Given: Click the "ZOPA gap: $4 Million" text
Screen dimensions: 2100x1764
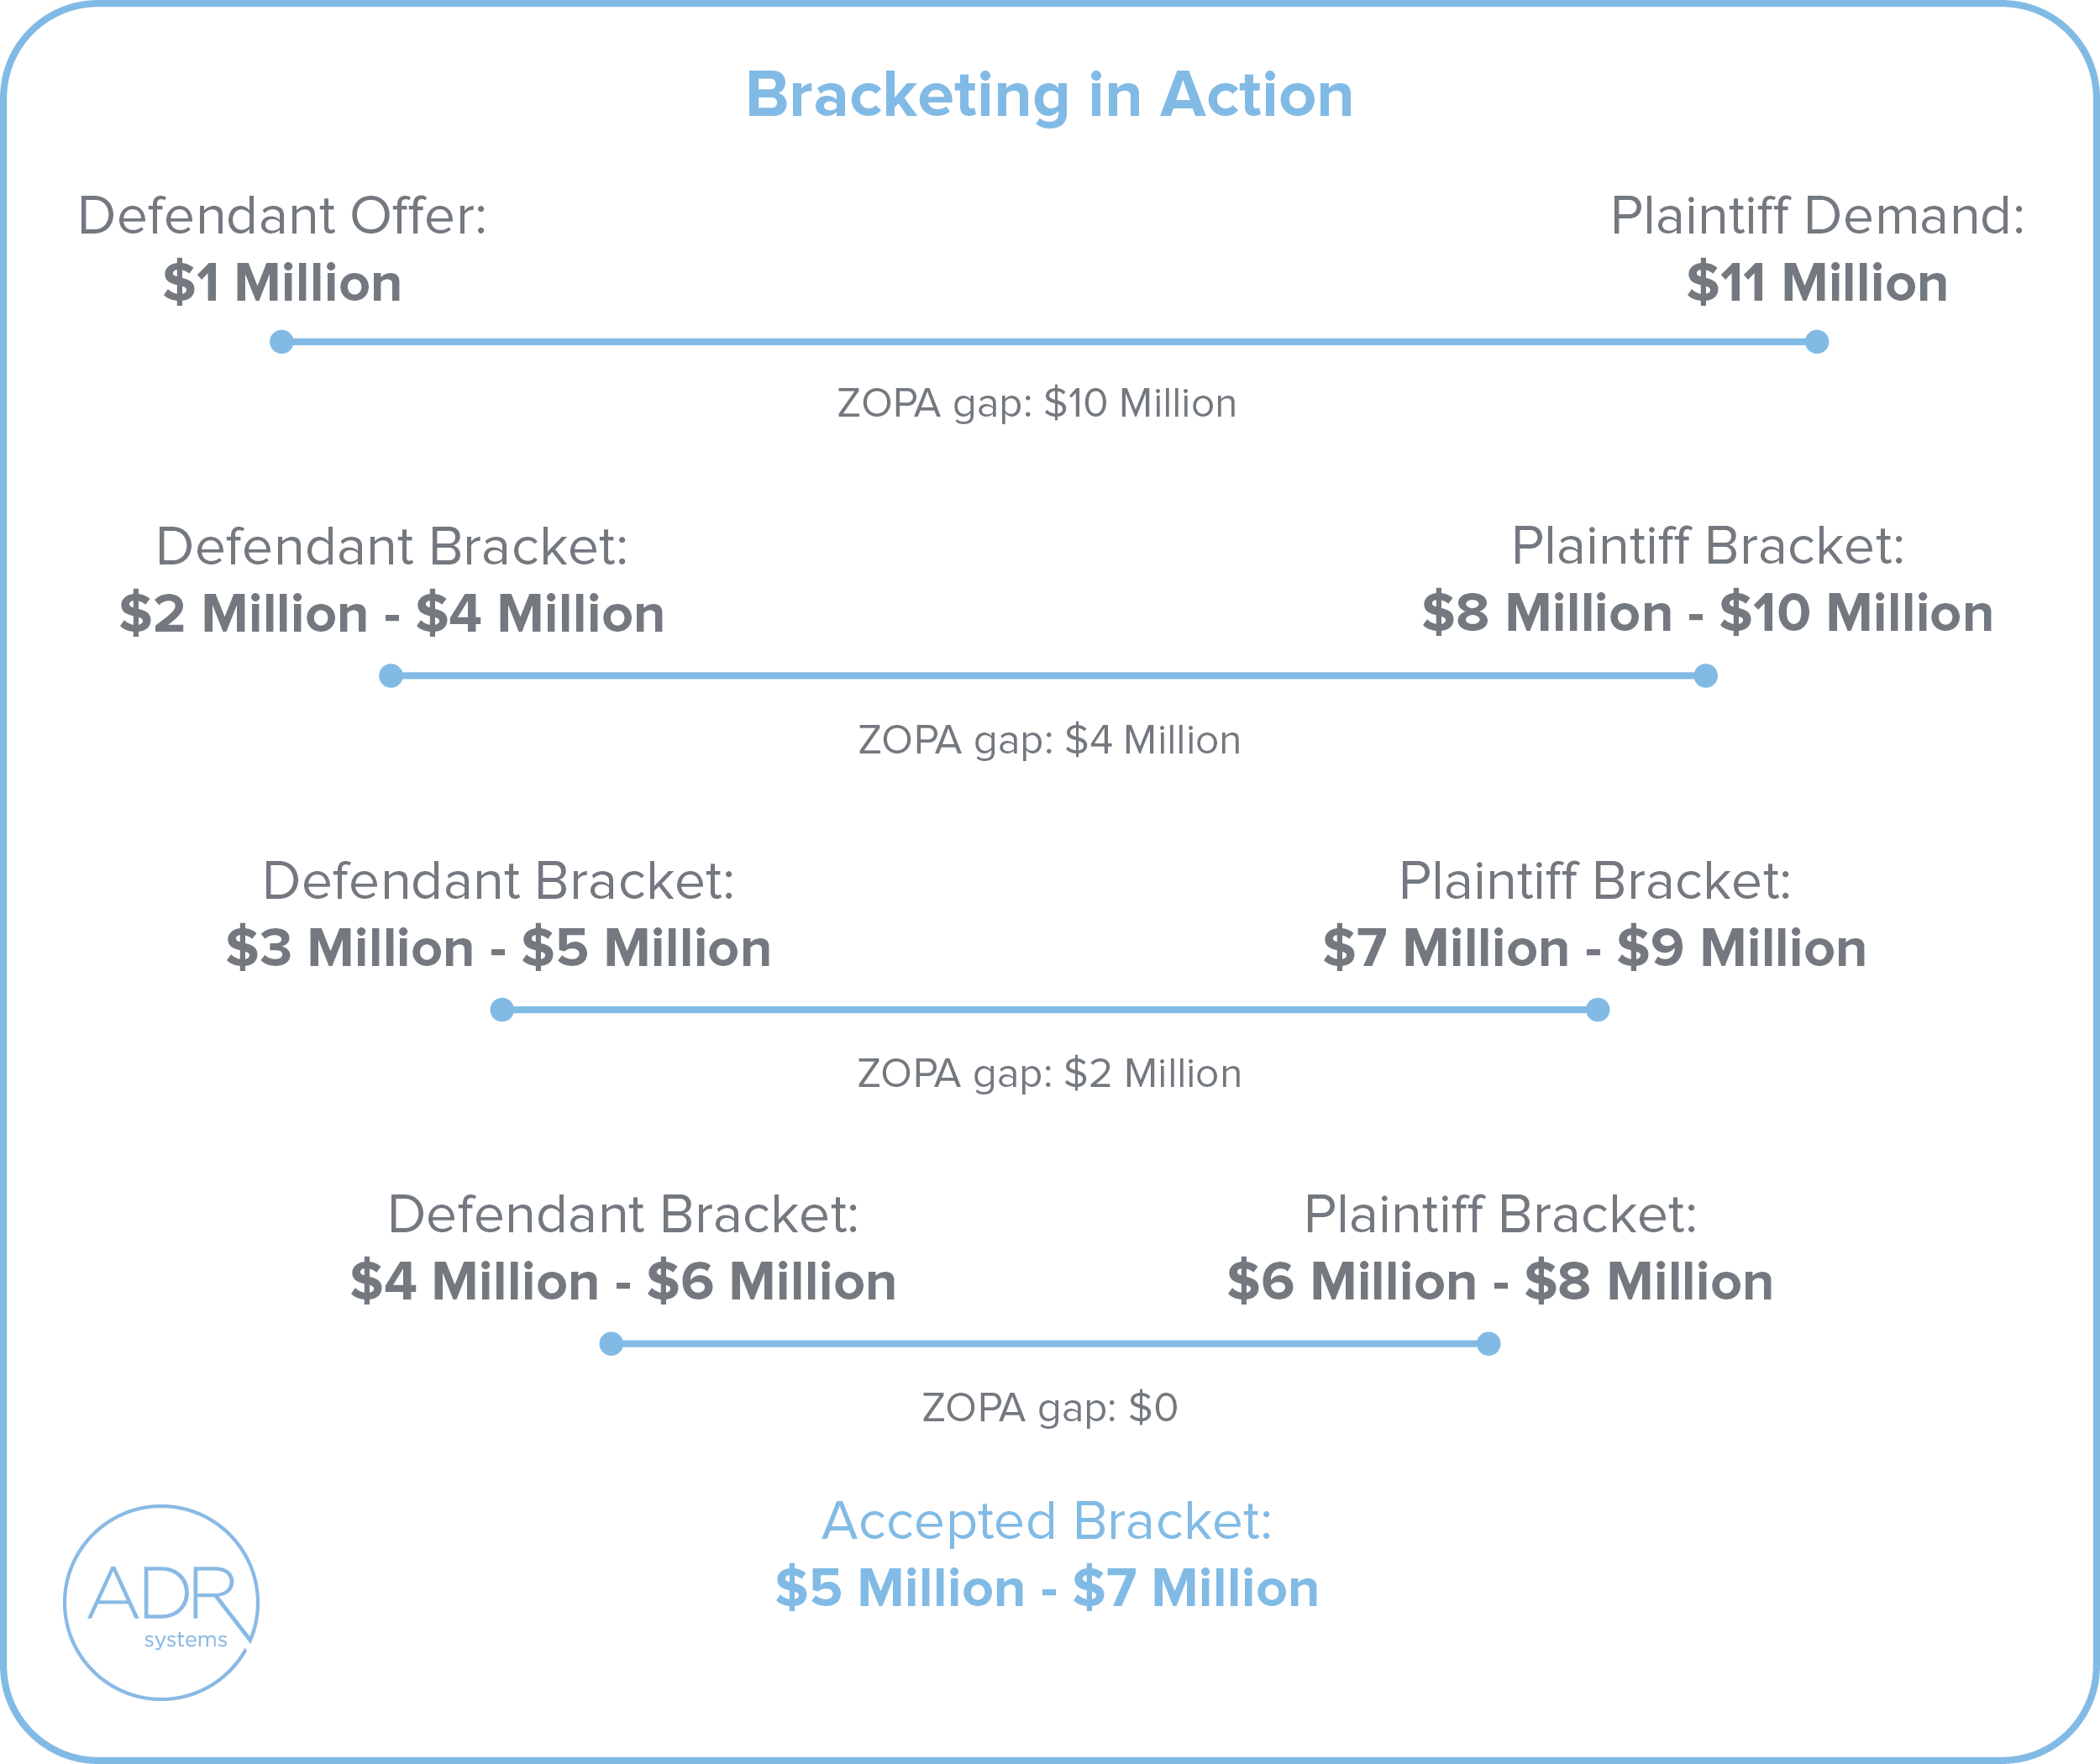Looking at the screenshot, I should coord(1049,741).
